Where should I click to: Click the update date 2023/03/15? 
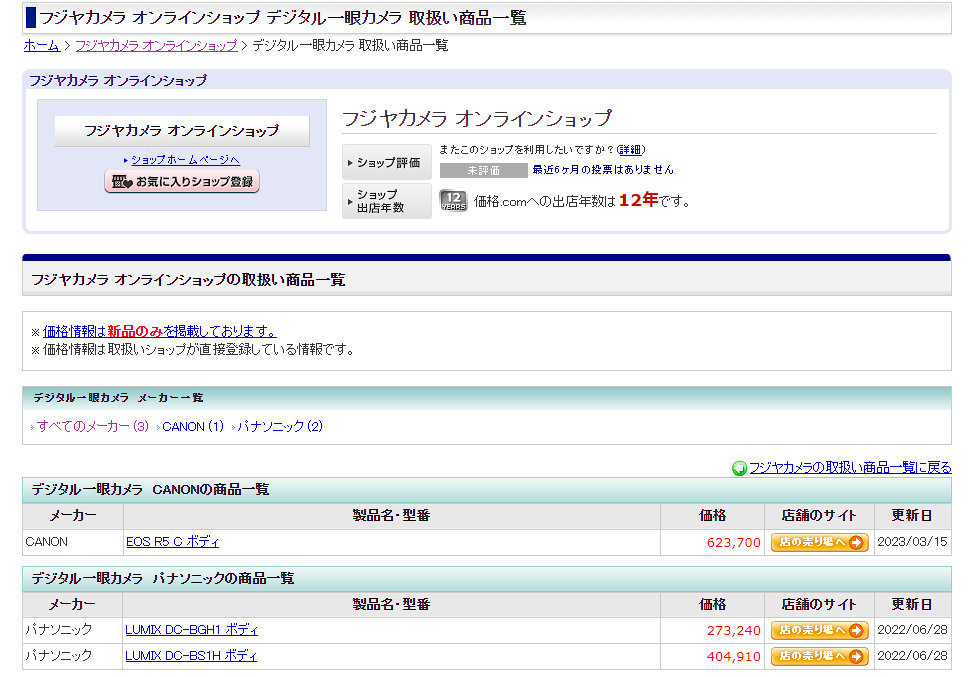(x=912, y=542)
